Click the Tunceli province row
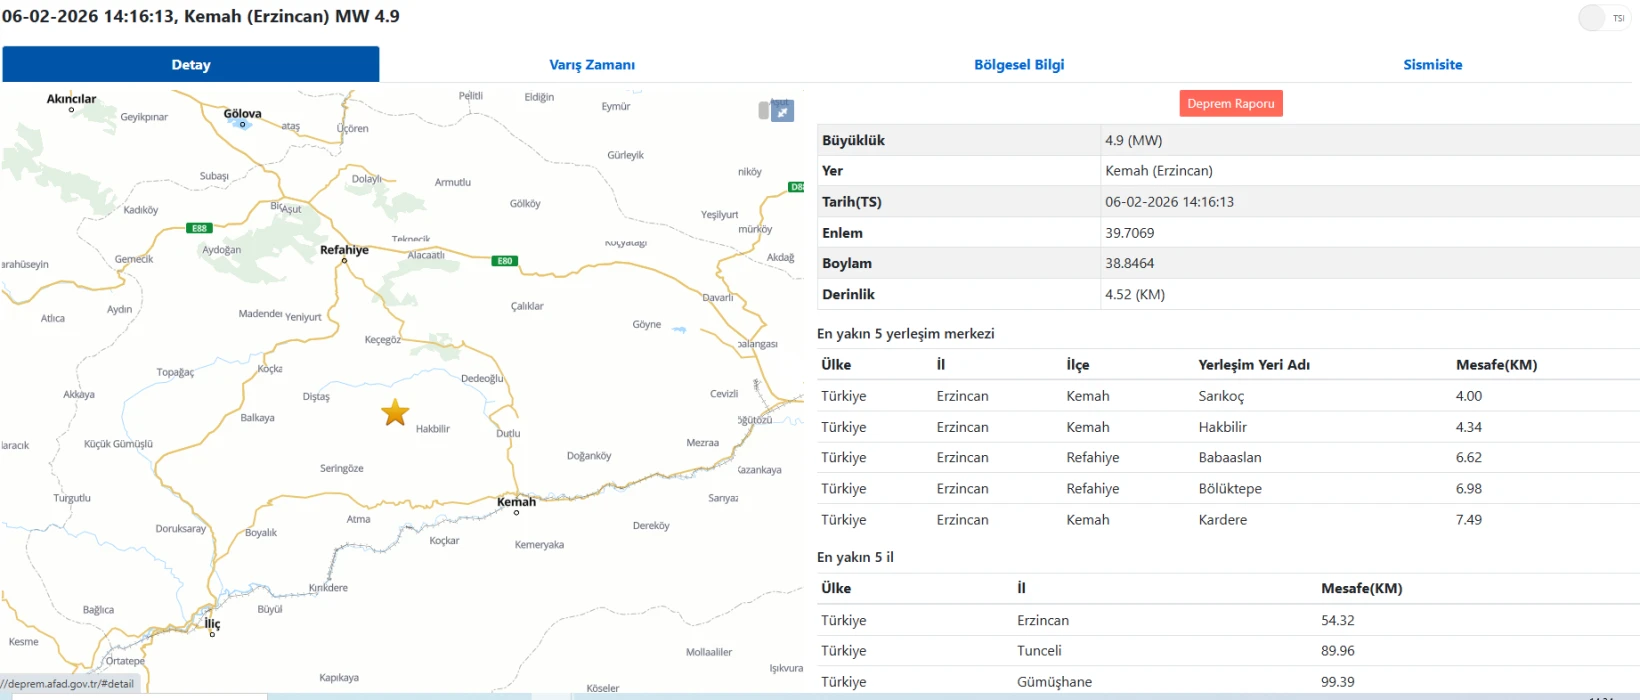This screenshot has height=700, width=1640. tap(1228, 651)
